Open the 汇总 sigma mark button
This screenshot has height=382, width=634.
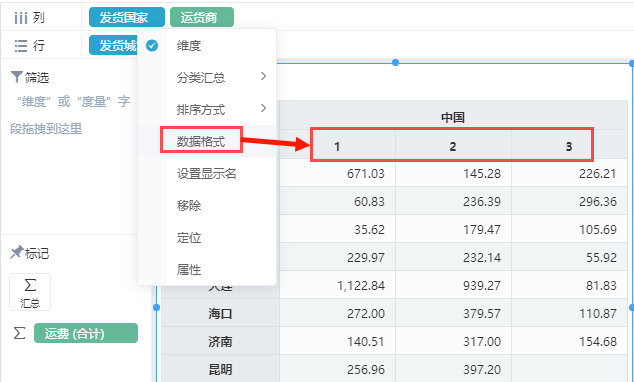pyautogui.click(x=30, y=292)
